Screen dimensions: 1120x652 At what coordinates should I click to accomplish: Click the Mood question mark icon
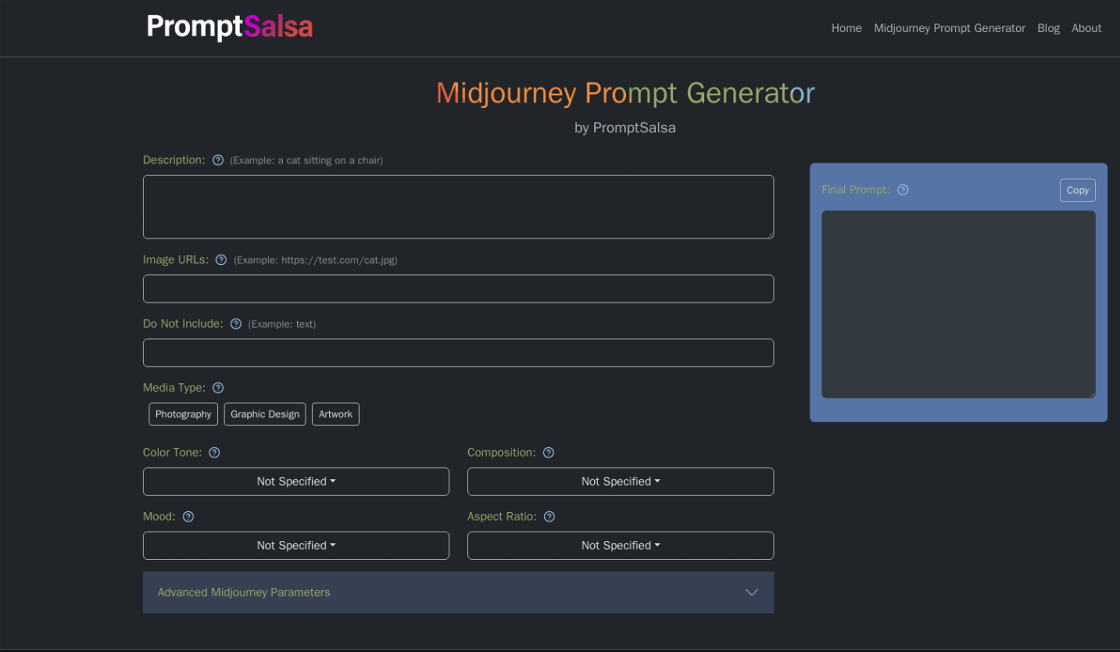[188, 517]
